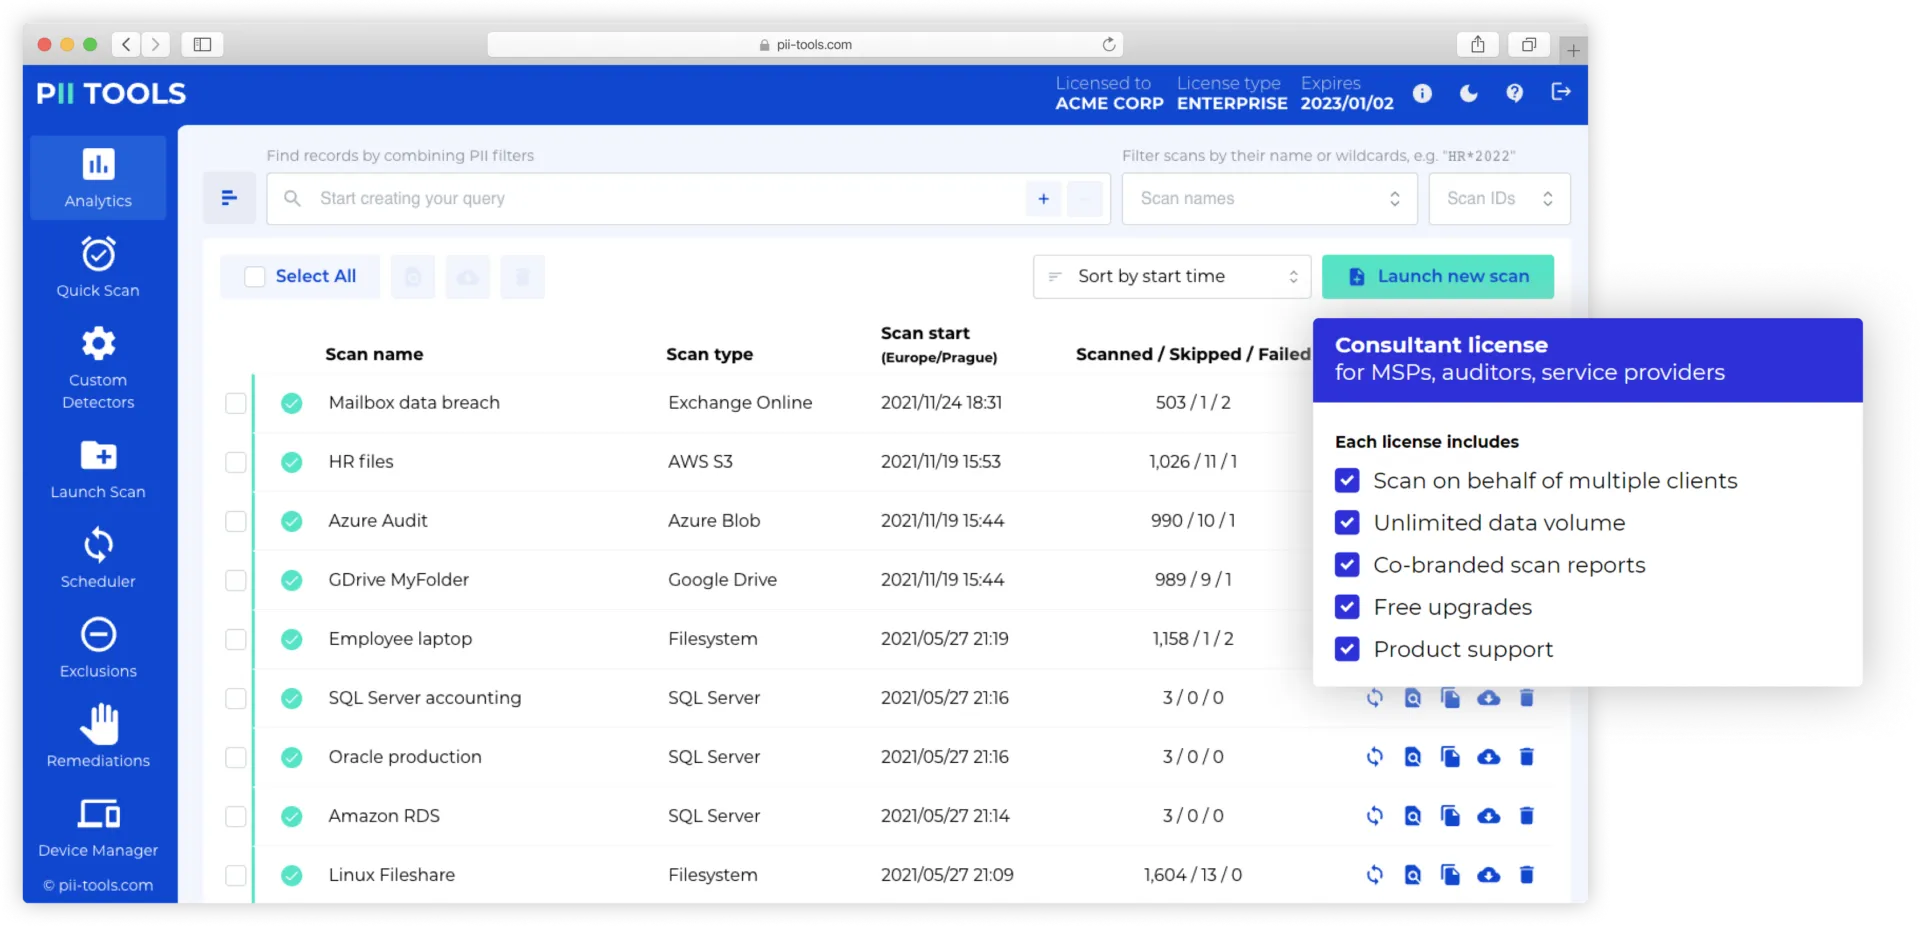Toggle dark mode moon icon
Viewport: 1920px width, 926px height.
tap(1468, 93)
